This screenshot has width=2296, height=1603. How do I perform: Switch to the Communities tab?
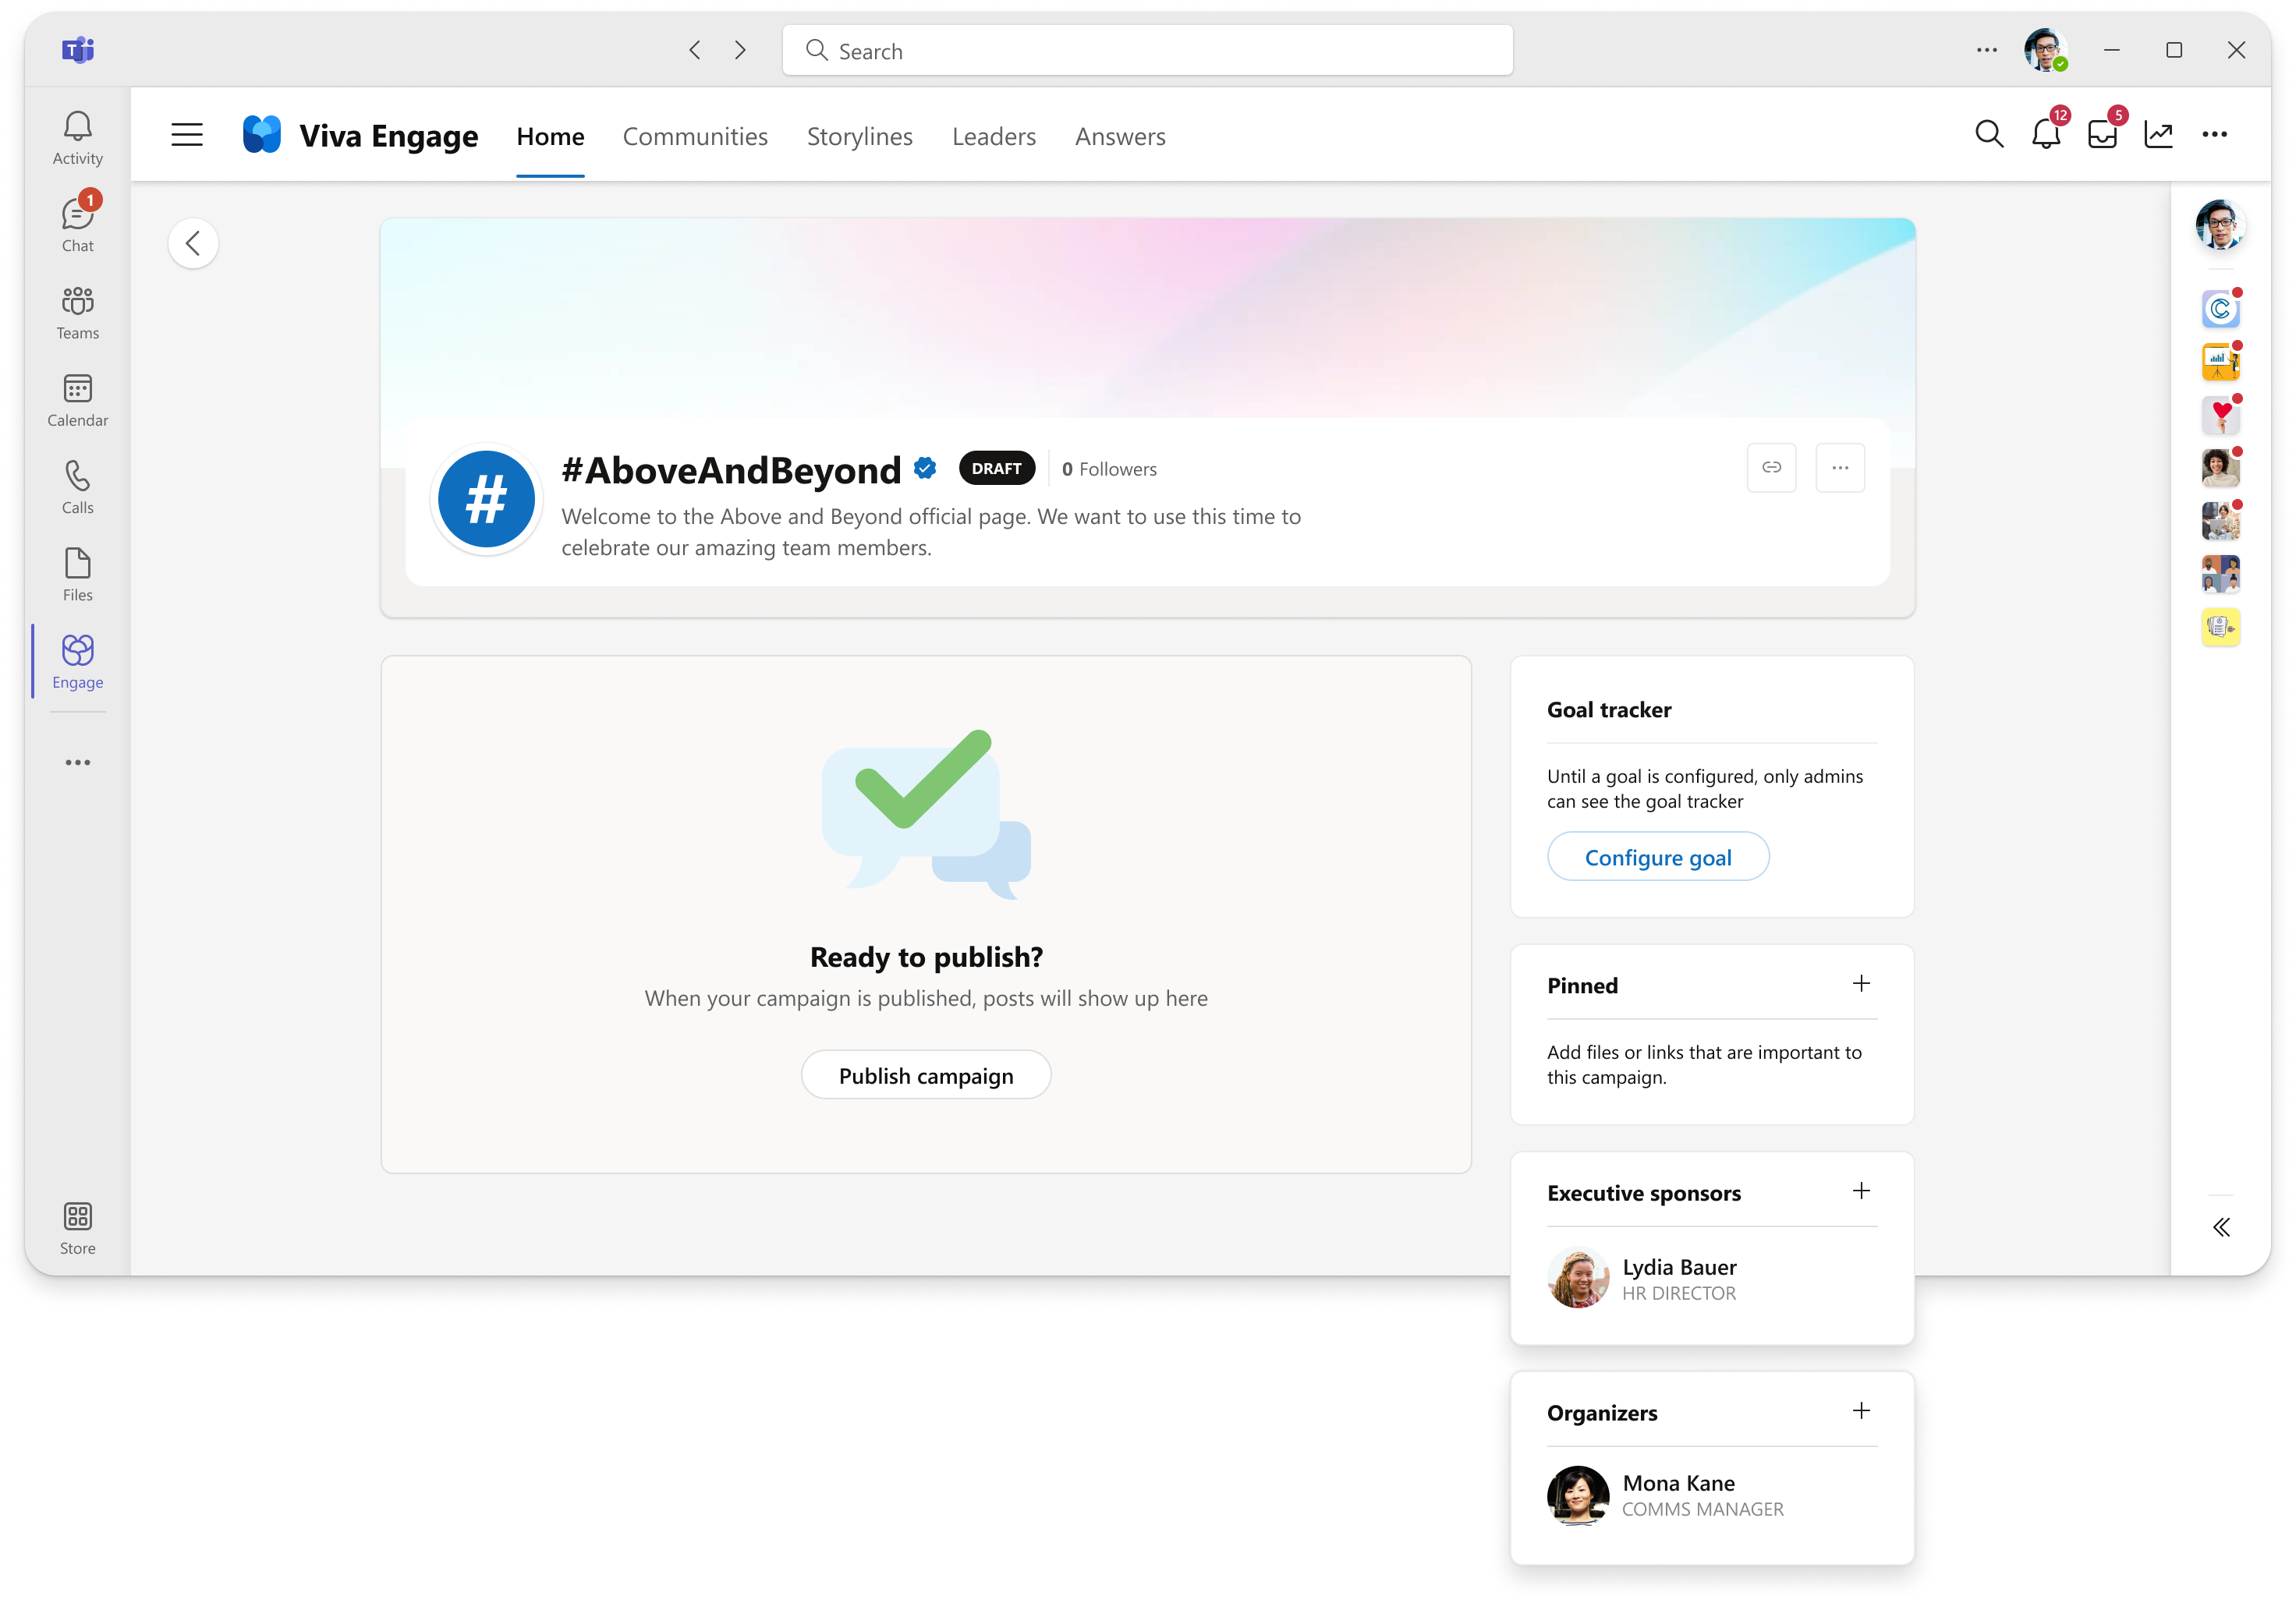coord(696,134)
